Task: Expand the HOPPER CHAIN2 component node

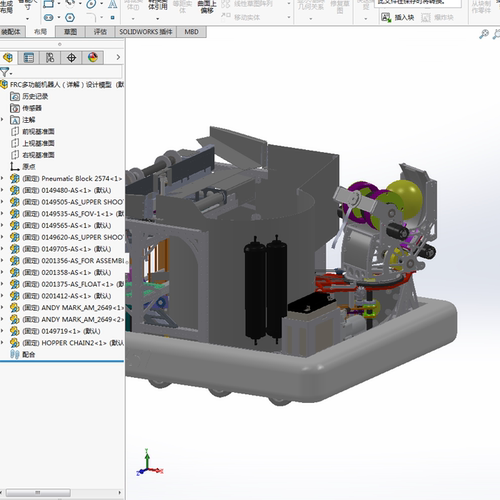Action: coord(2,343)
